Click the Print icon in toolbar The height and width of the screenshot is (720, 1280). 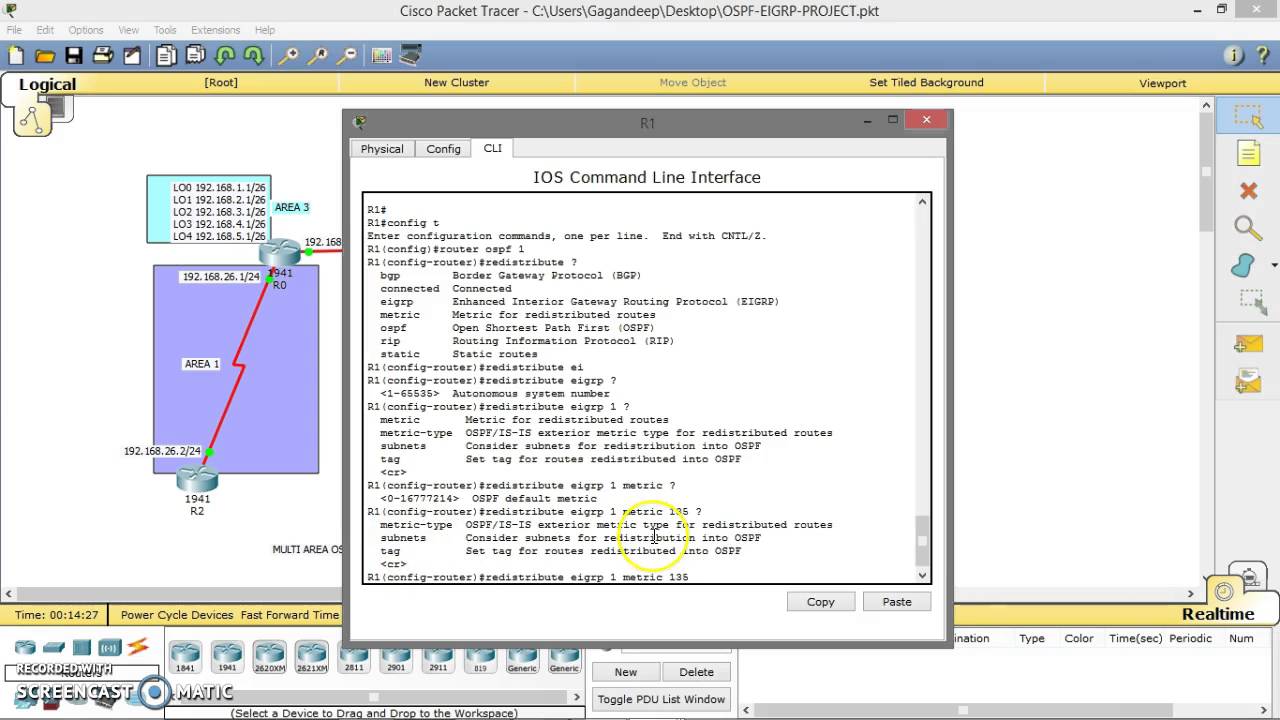click(103, 56)
